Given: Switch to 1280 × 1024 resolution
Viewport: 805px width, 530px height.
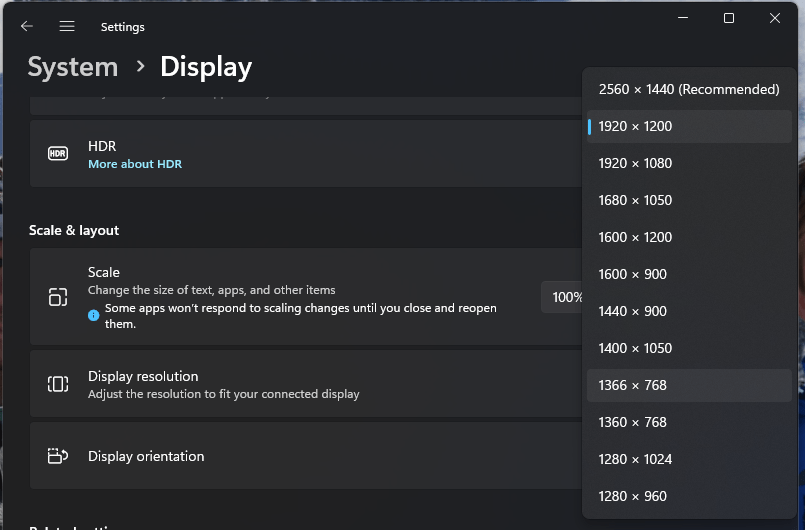Looking at the screenshot, I should [x=689, y=459].
